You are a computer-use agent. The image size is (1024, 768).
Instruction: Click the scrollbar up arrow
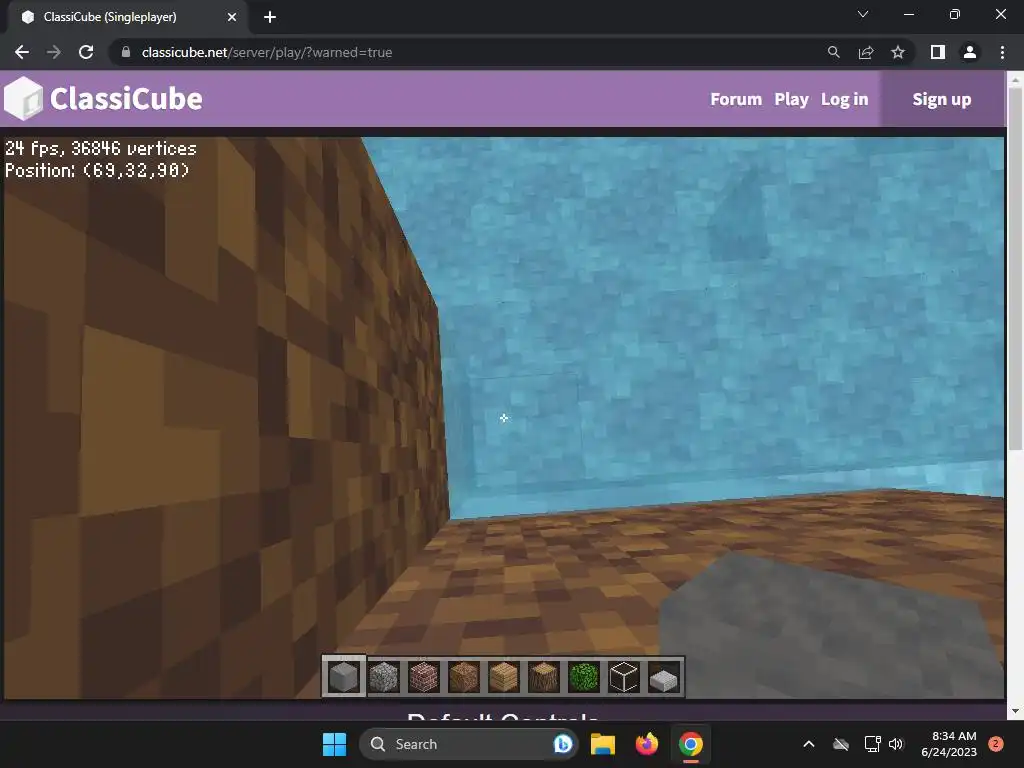point(1016,79)
